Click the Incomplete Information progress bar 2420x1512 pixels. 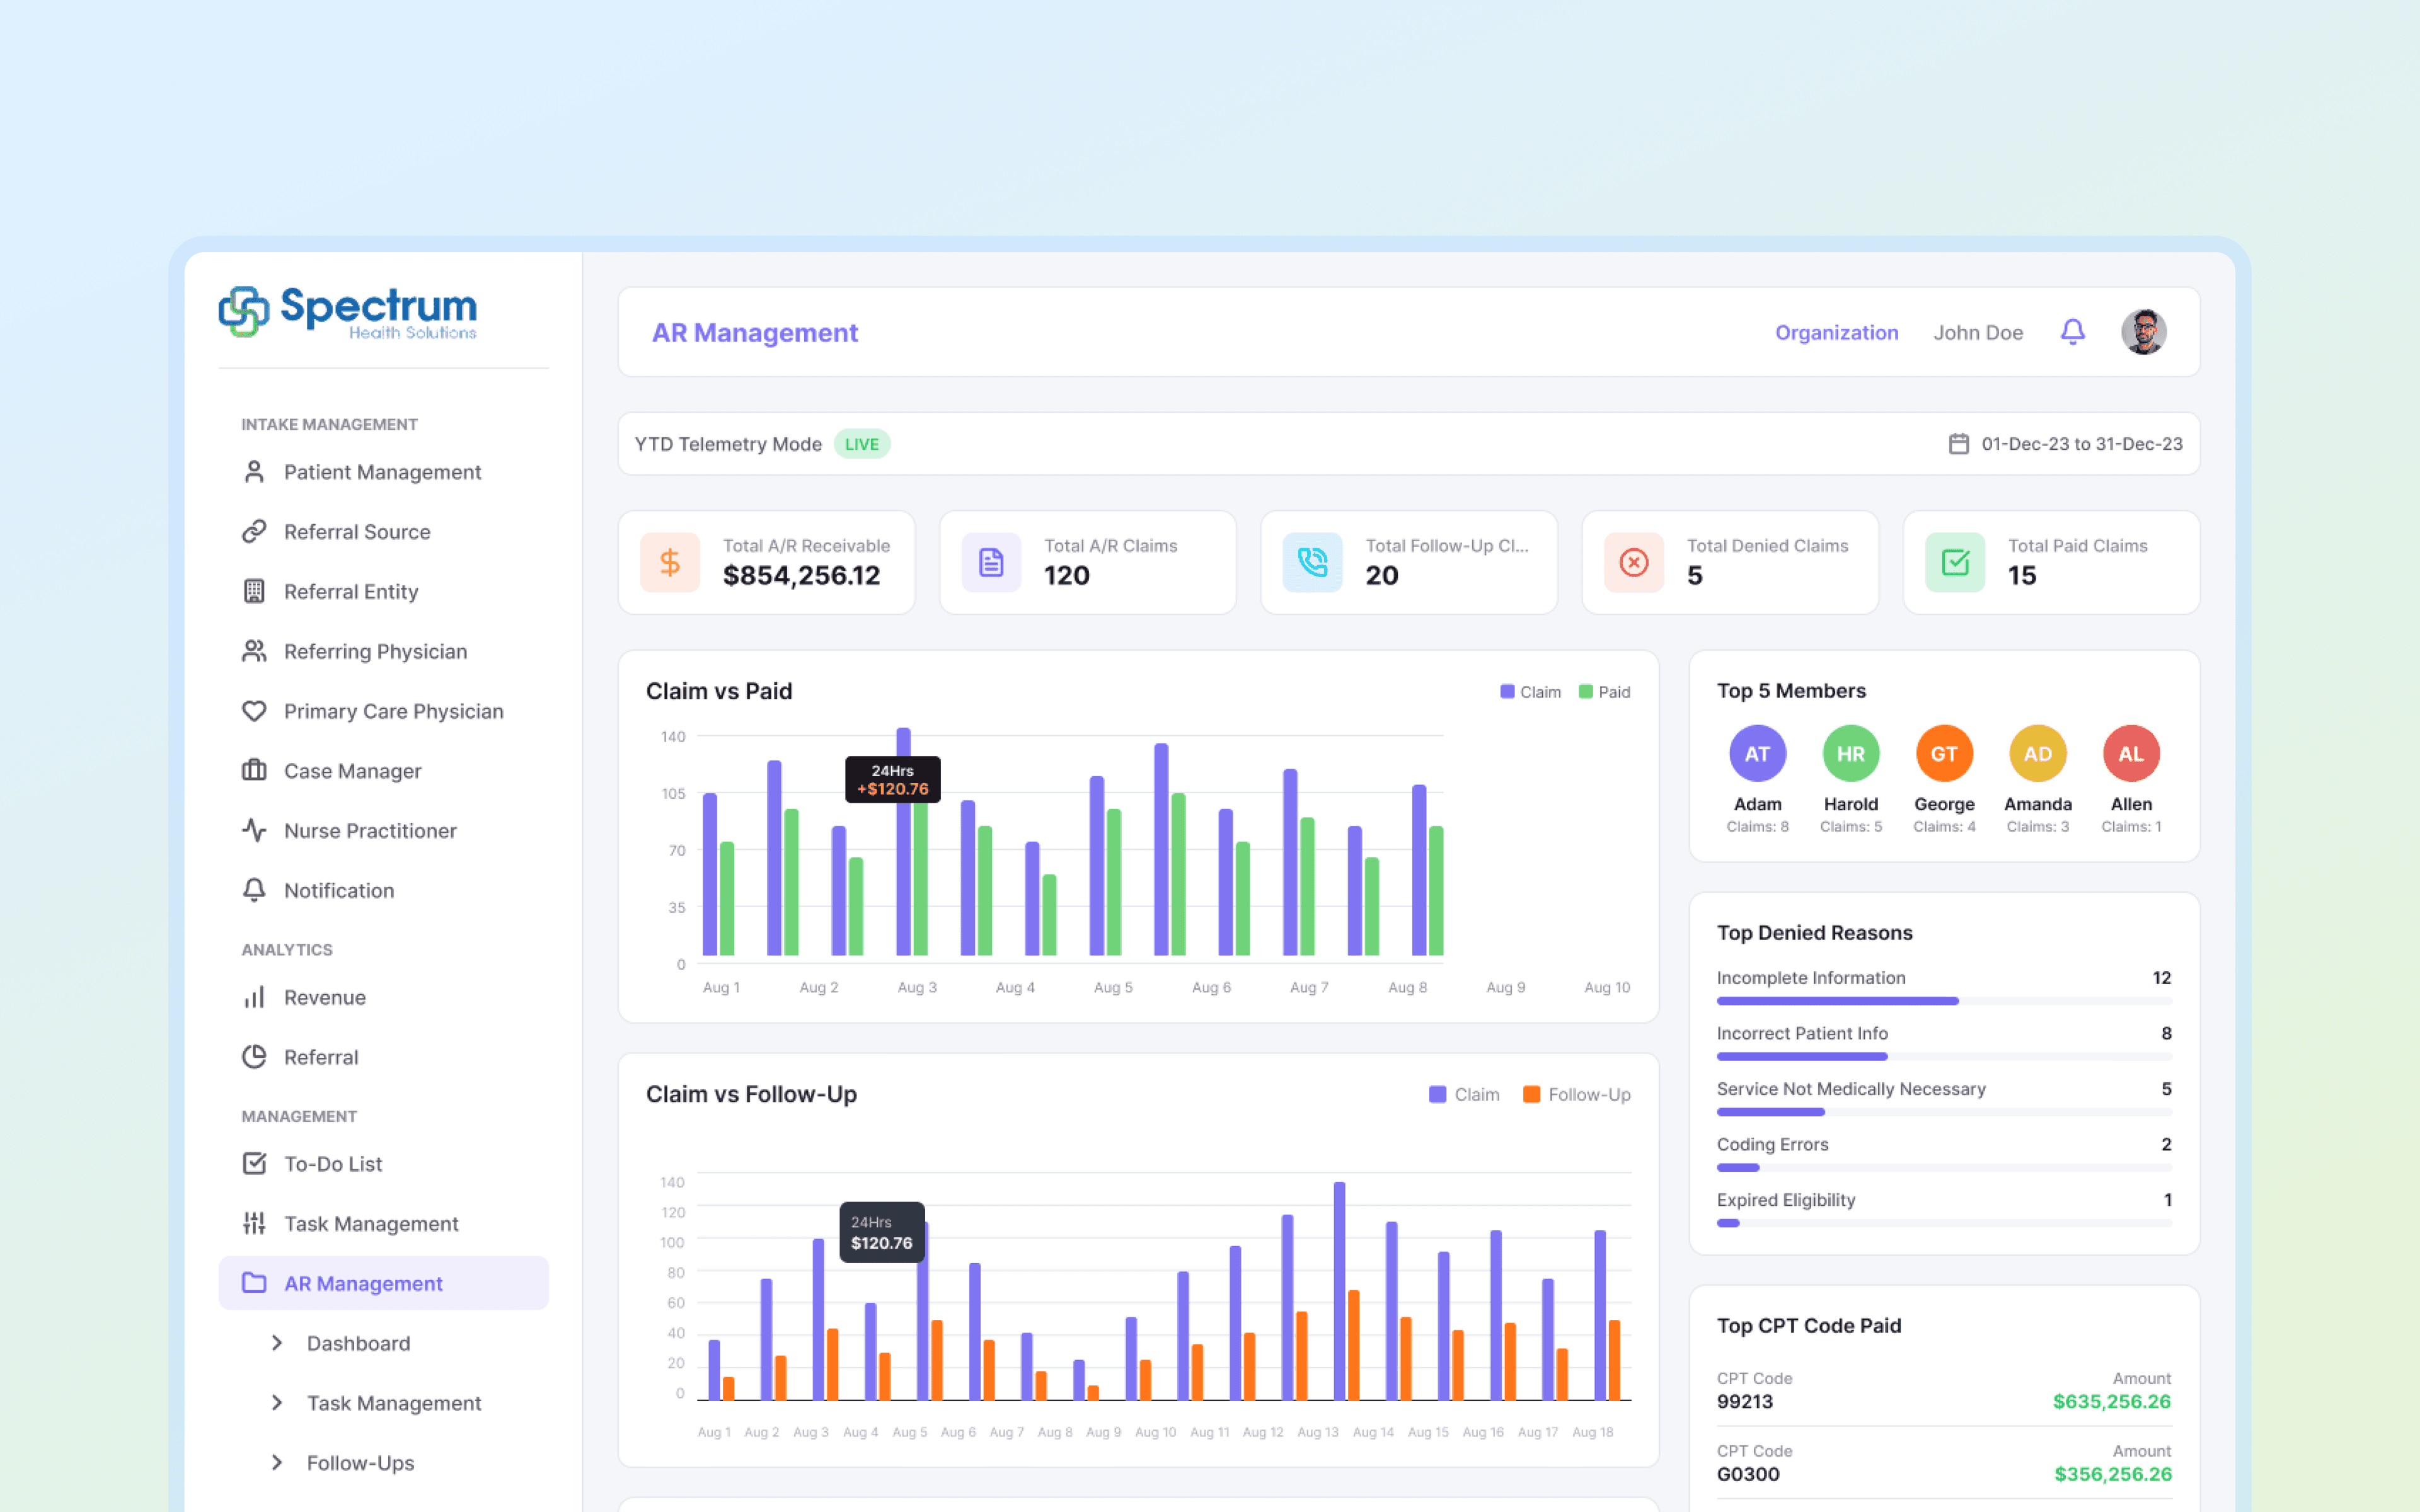coord(1944,1001)
